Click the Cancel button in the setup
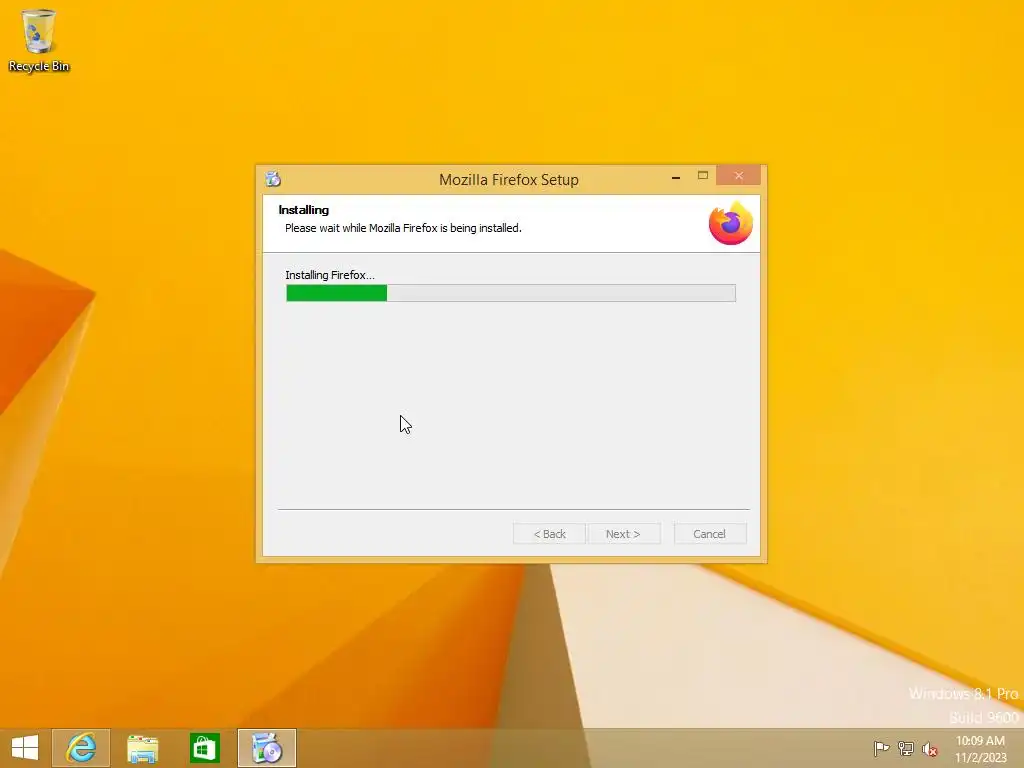 [x=710, y=534]
